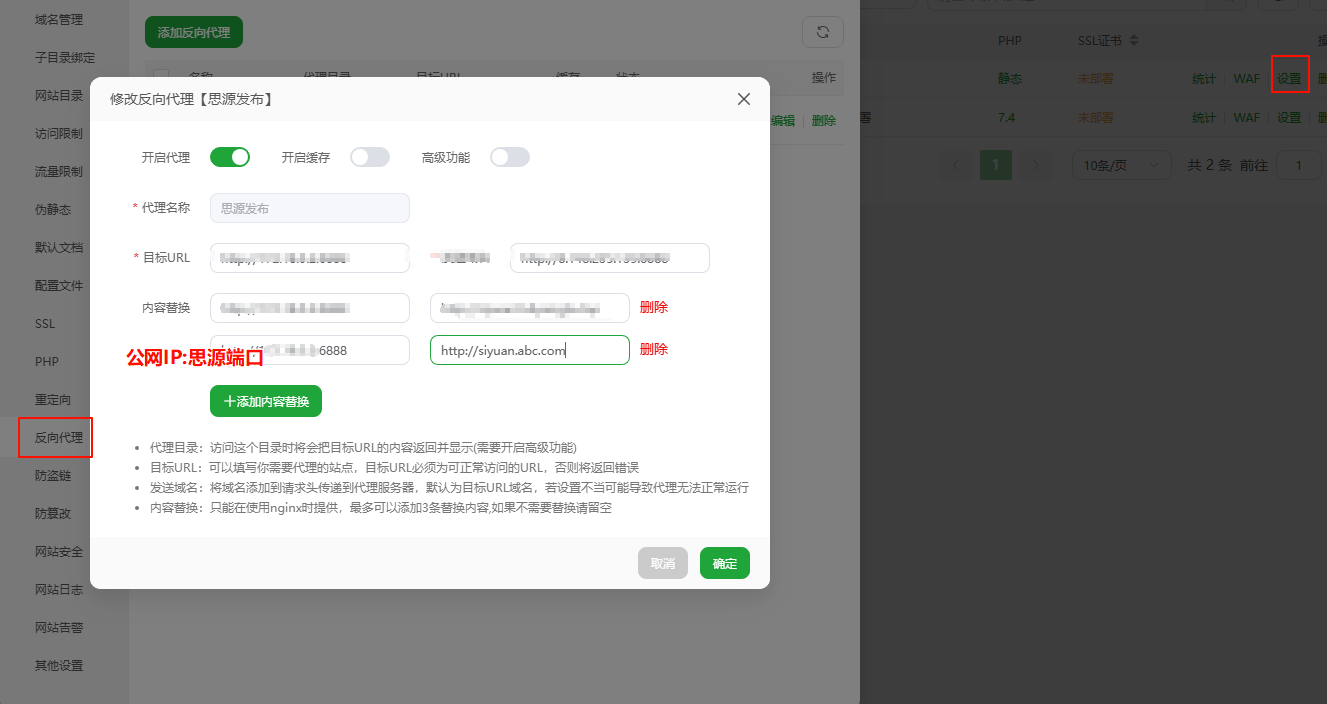
Task: Click 删除 link beside 编辑 in proxy list
Action: pos(824,120)
